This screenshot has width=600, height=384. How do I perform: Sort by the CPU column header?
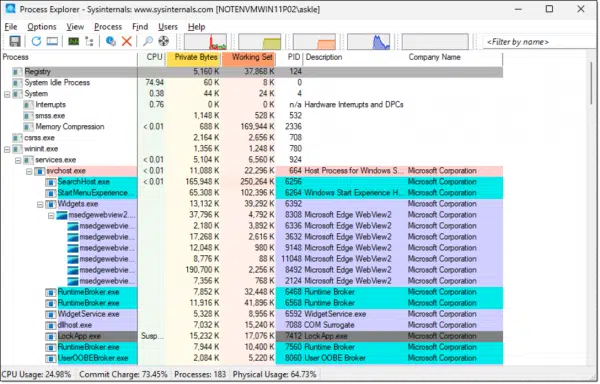[152, 57]
